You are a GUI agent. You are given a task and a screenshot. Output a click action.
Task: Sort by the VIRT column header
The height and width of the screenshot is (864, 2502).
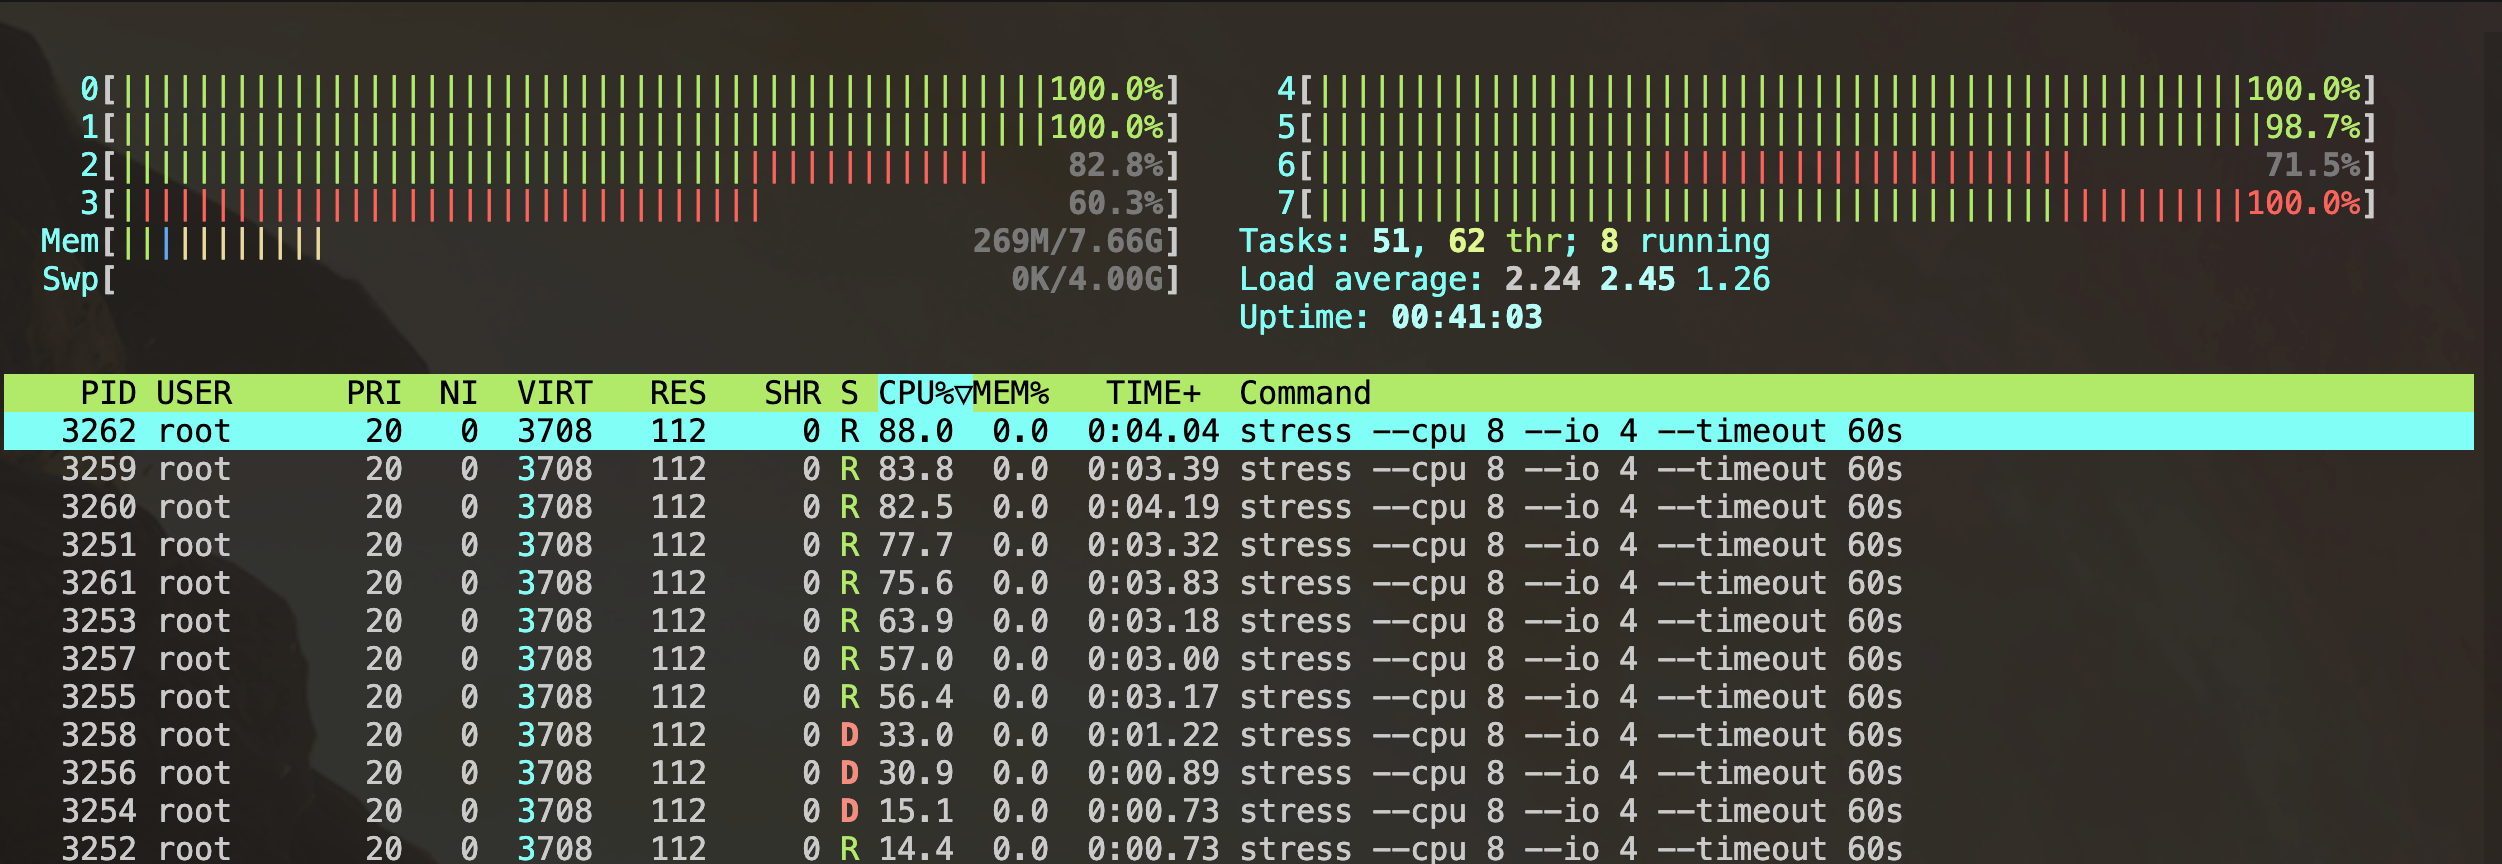tap(554, 393)
